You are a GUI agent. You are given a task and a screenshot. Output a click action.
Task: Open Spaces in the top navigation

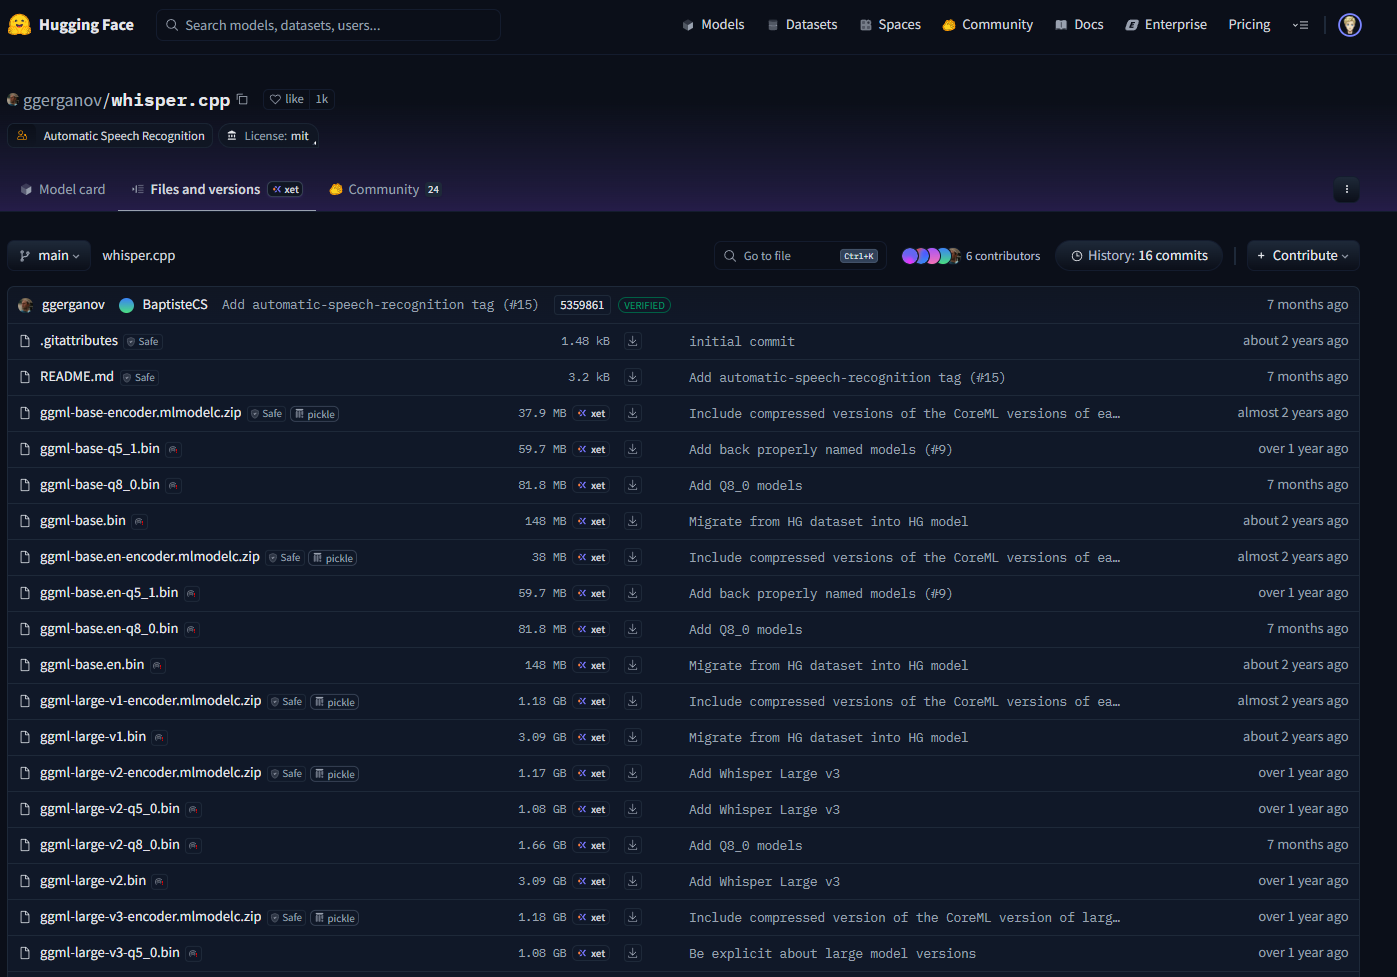(890, 25)
